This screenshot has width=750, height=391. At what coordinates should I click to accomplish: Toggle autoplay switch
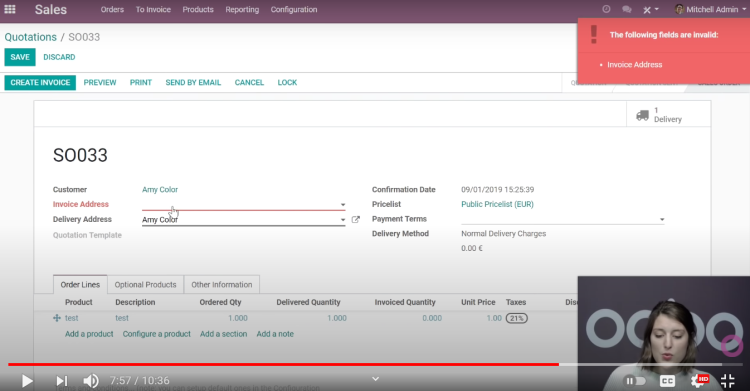[635, 381]
